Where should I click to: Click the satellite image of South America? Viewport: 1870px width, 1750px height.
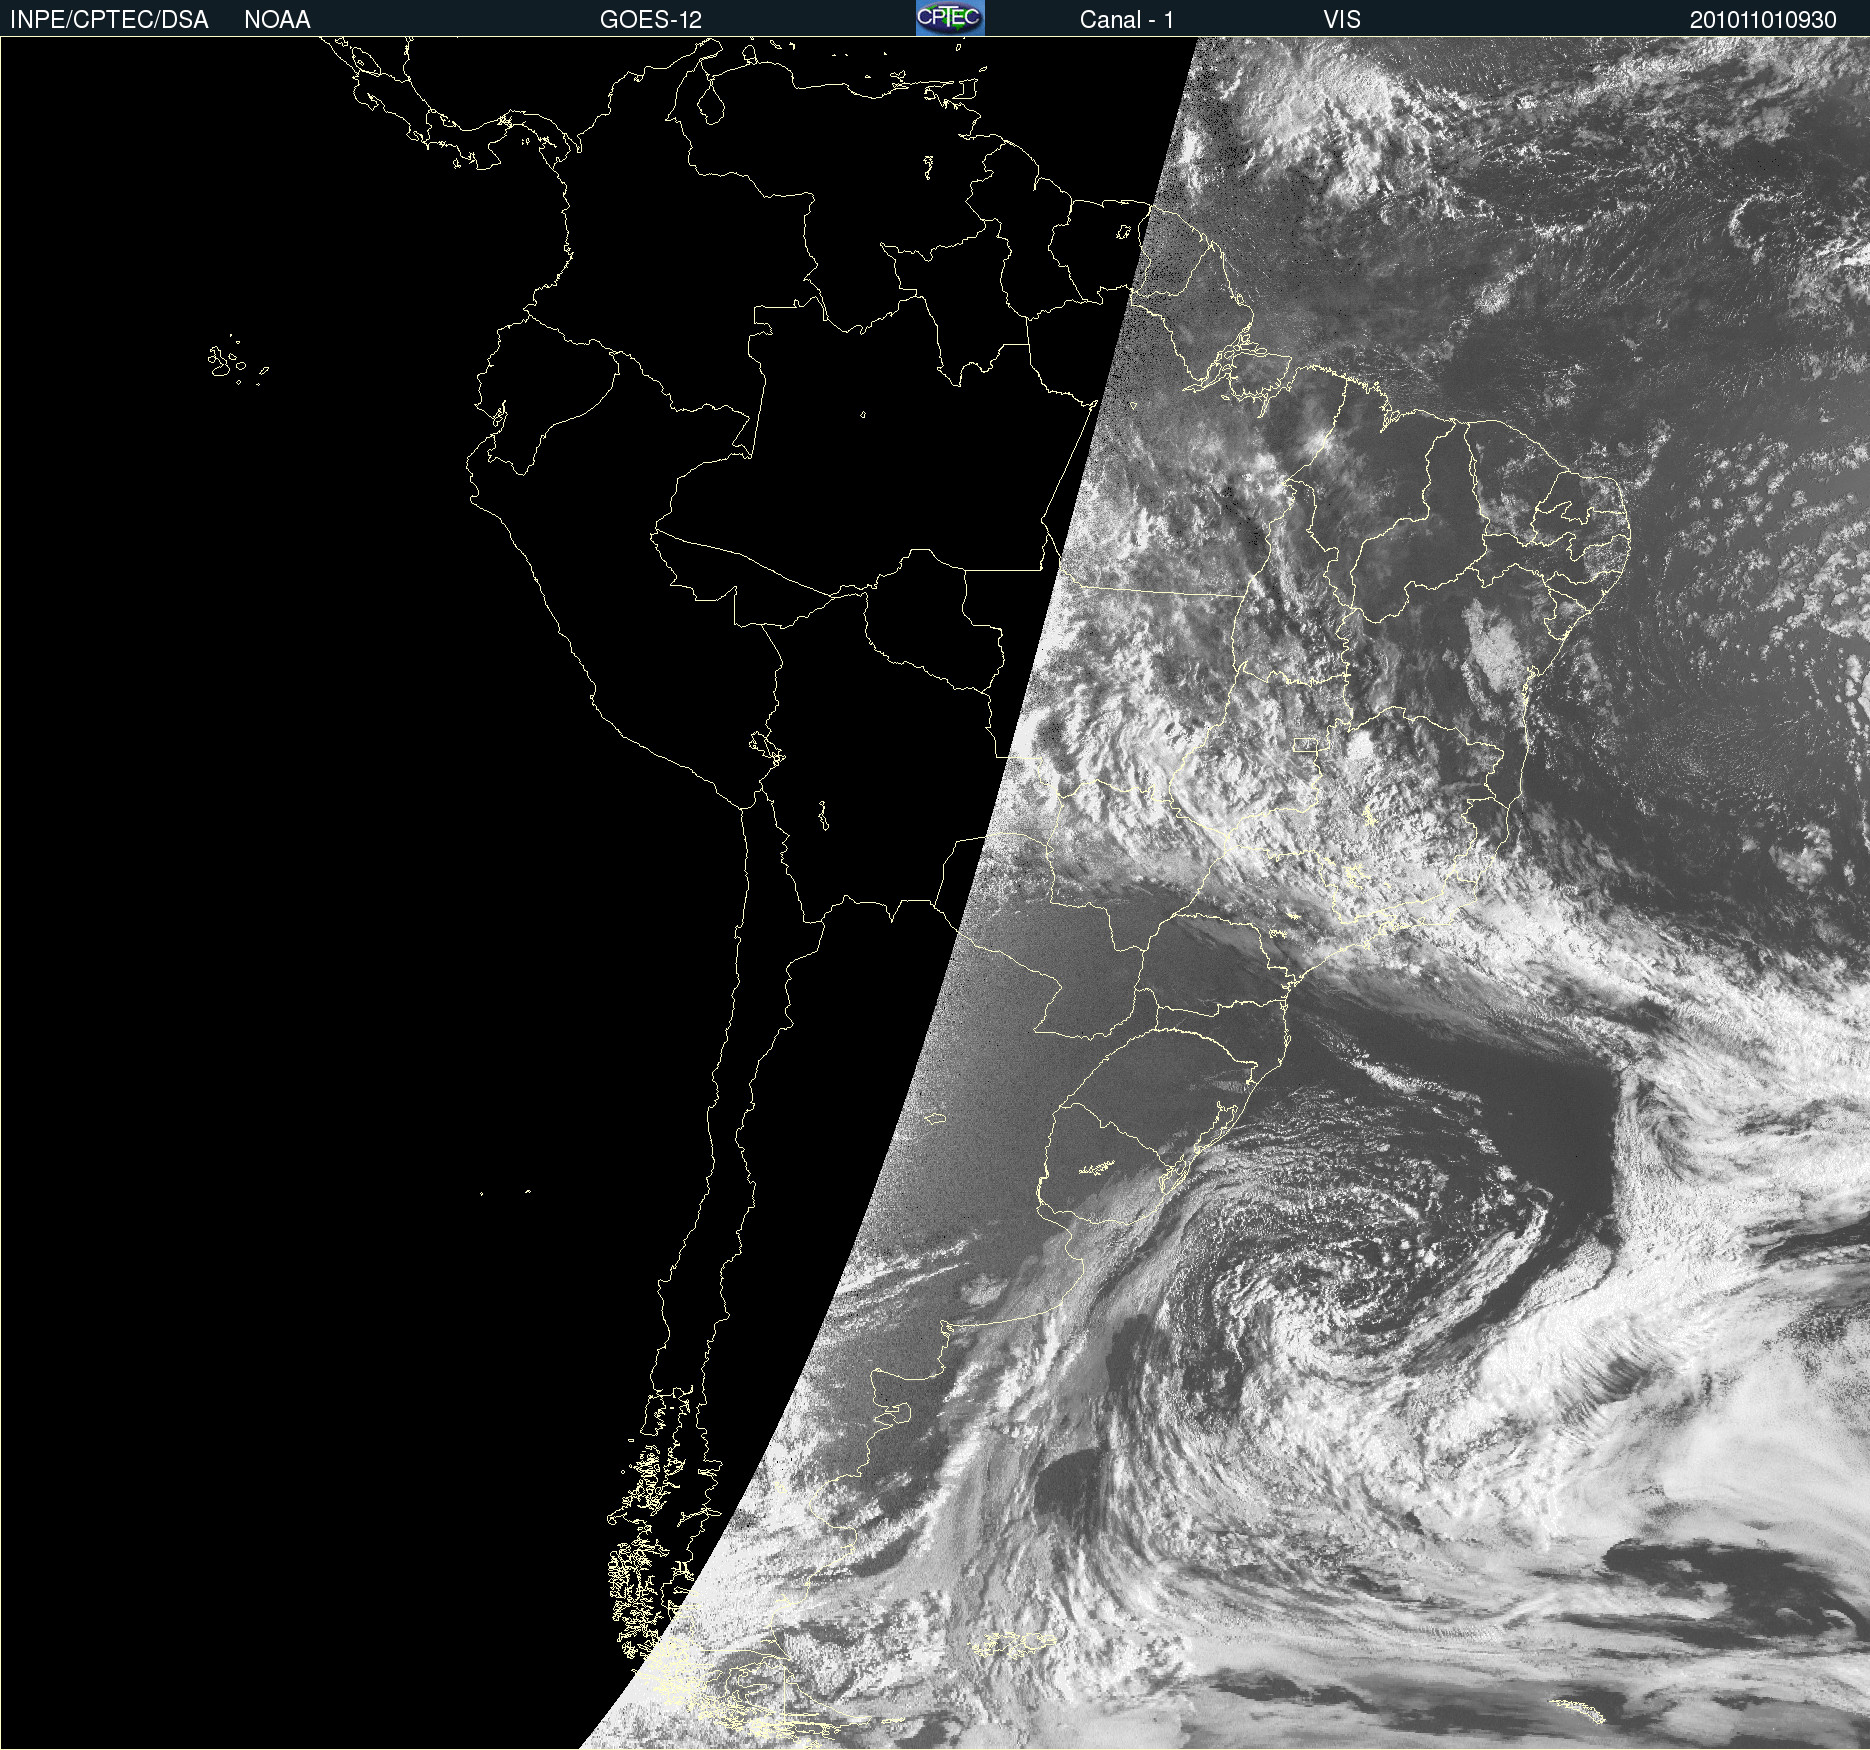click(x=935, y=893)
